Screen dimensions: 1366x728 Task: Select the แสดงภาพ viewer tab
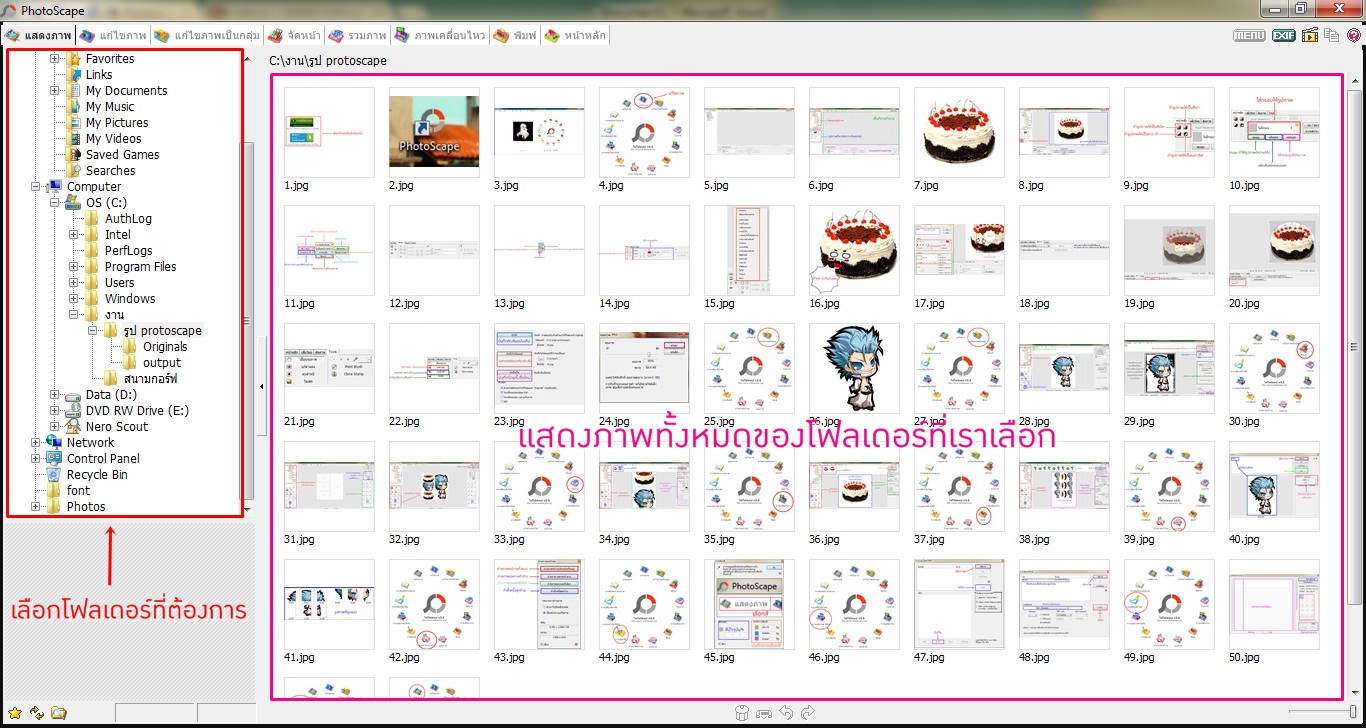(x=39, y=36)
